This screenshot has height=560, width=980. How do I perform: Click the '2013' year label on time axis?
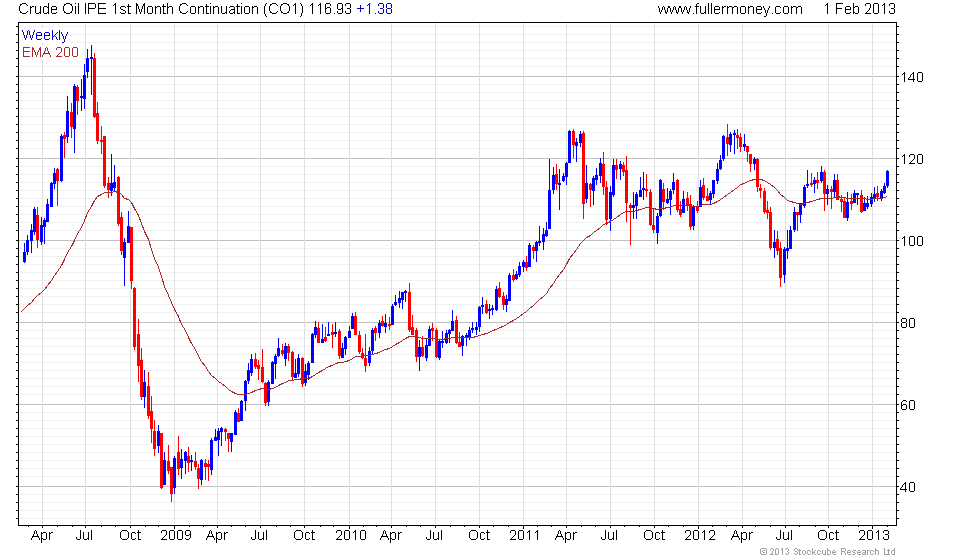tap(873, 536)
